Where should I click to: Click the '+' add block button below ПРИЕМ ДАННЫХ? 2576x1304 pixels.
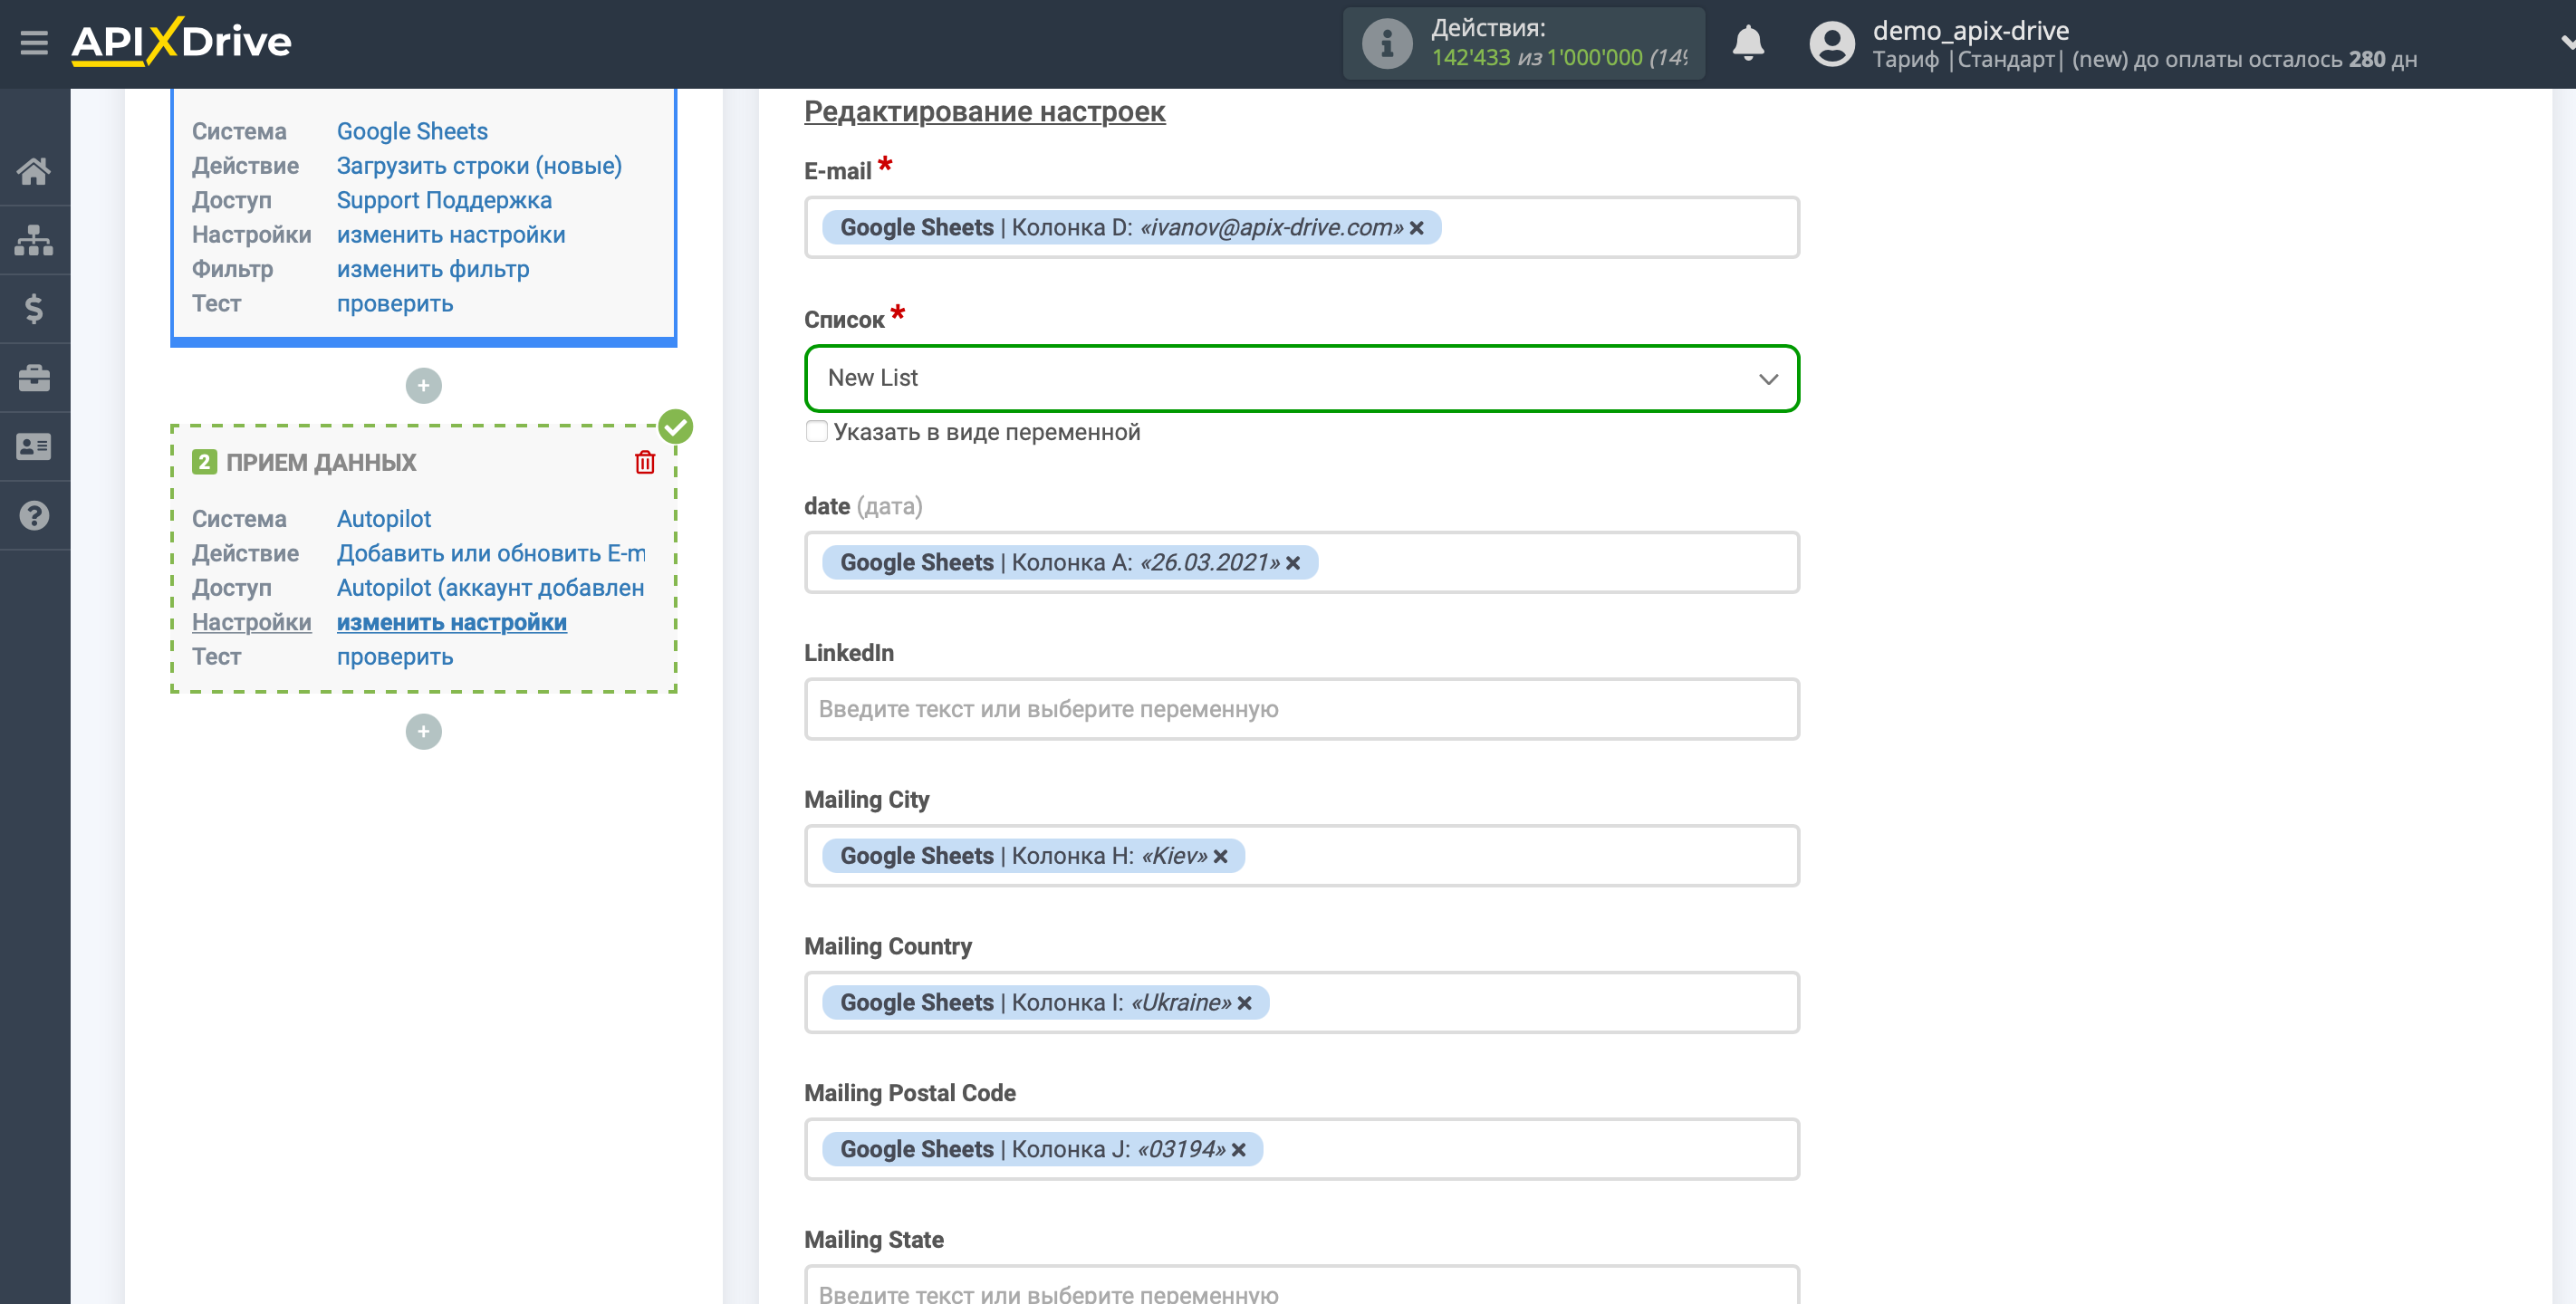coord(424,730)
